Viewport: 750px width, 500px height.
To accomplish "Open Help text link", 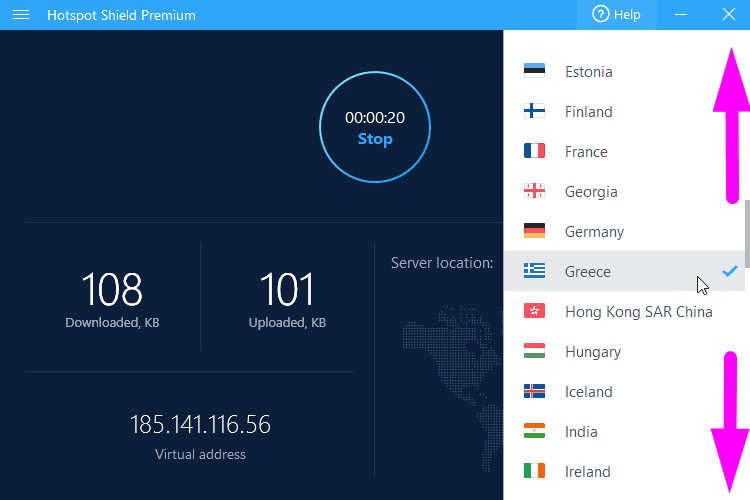I will [627, 15].
